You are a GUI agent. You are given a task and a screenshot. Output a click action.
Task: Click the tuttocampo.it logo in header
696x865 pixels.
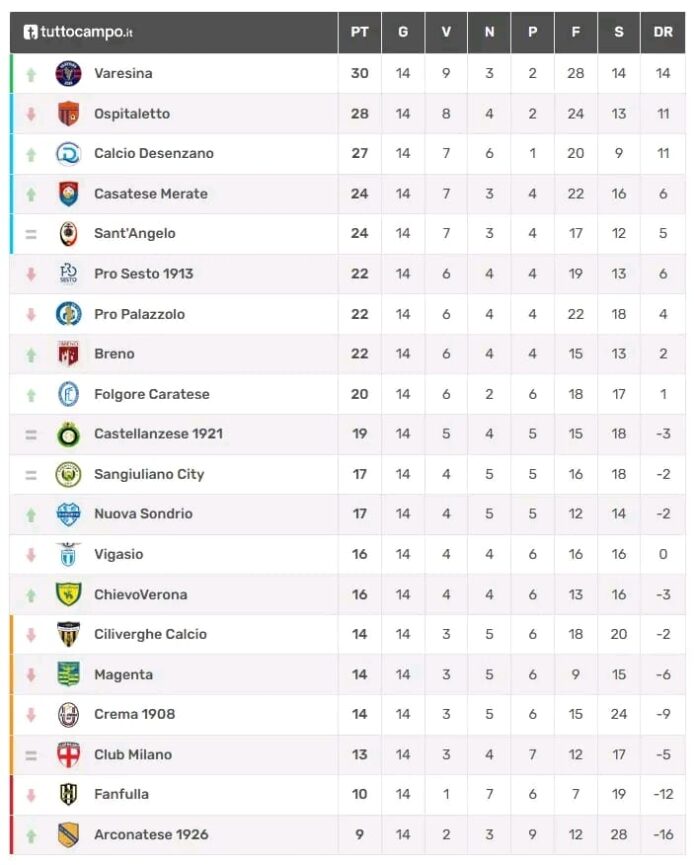[78, 32]
